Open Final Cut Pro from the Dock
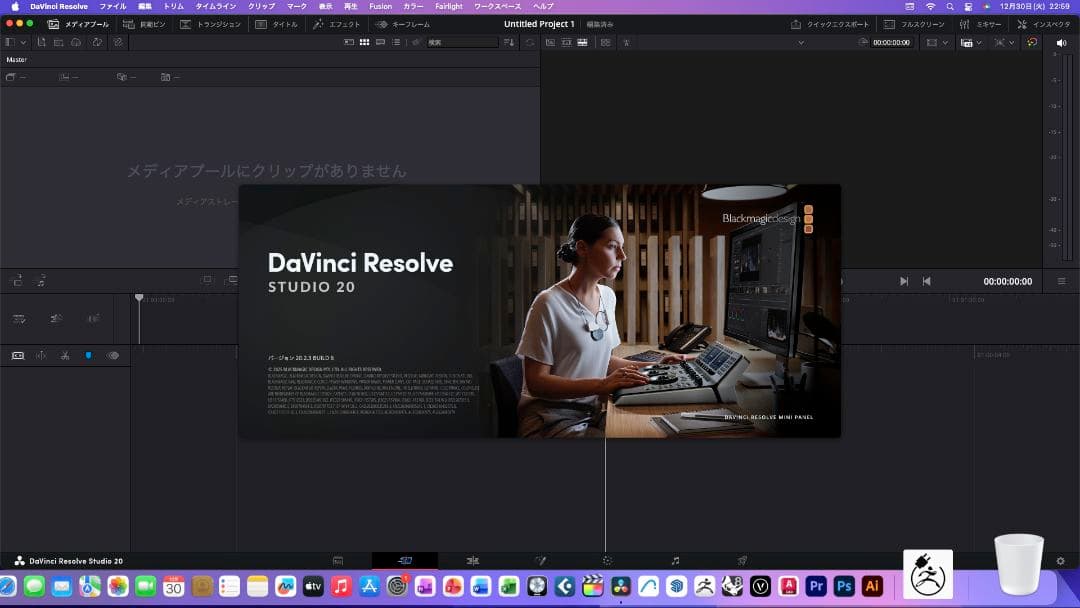 (x=593, y=587)
